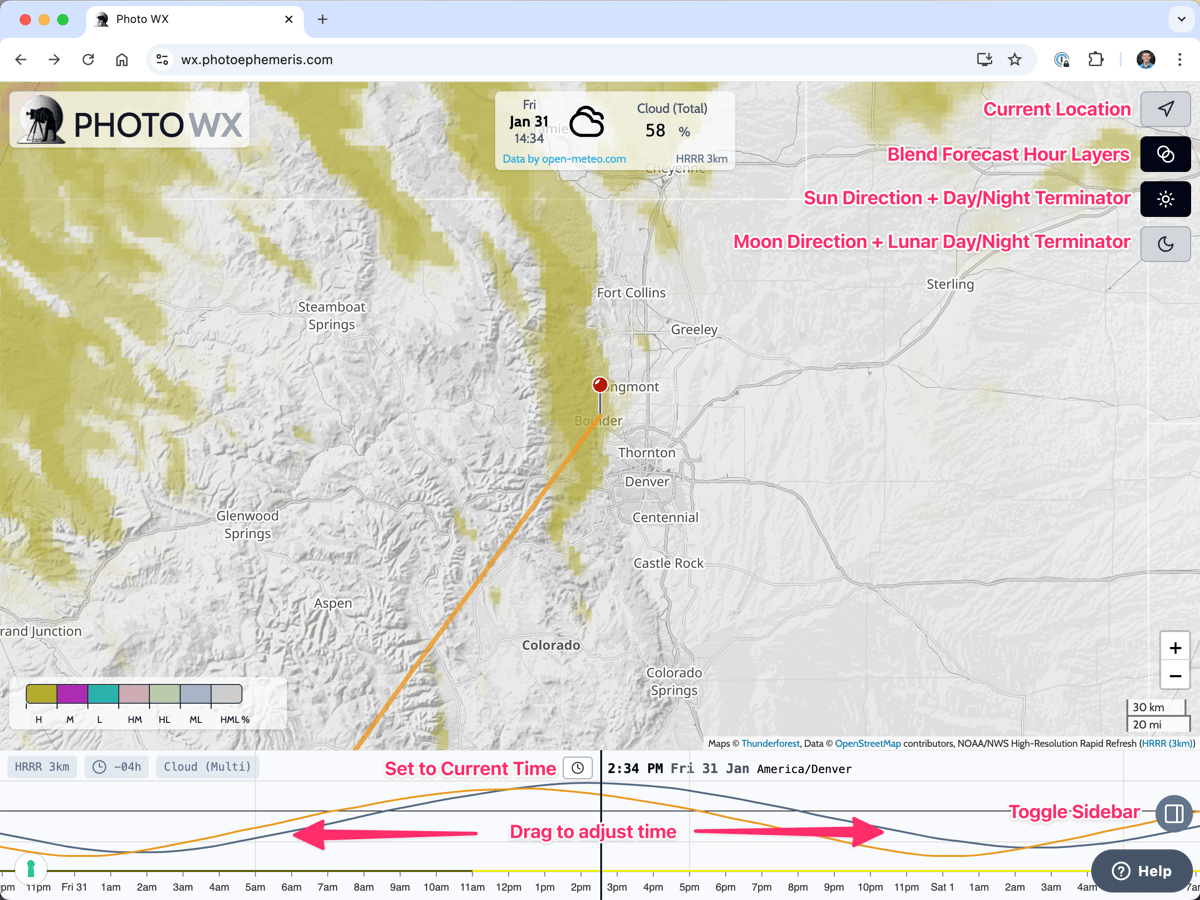Click the browser back arrow
The height and width of the screenshot is (900, 1200).
(21, 60)
